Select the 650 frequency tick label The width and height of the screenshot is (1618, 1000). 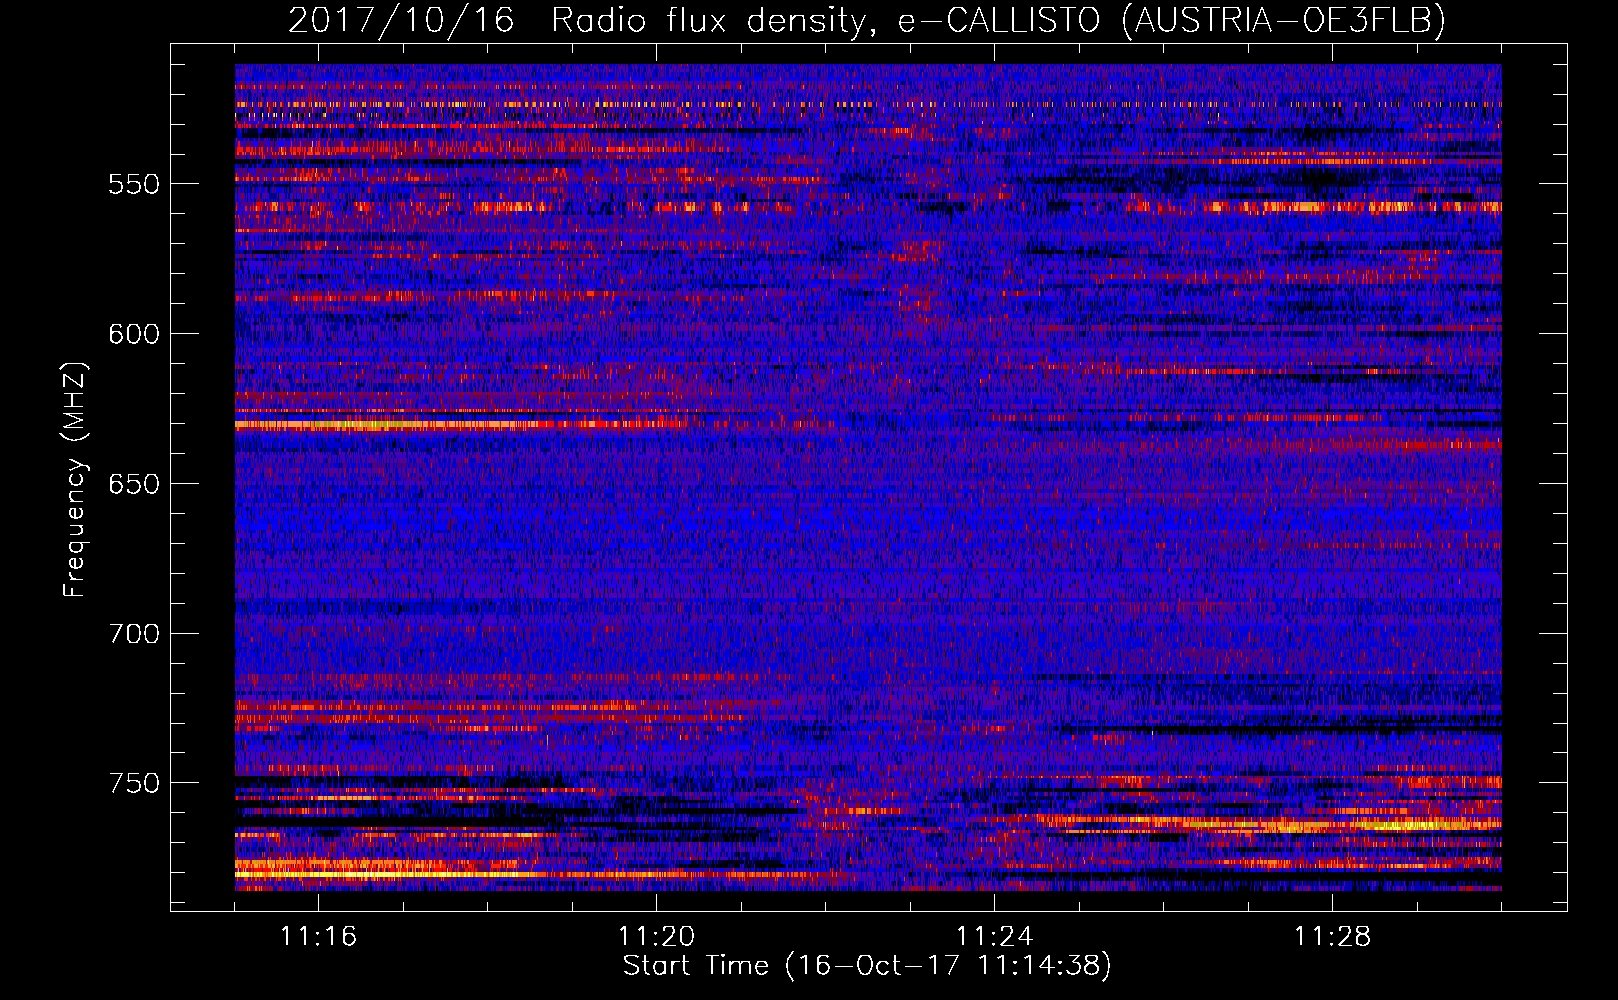point(134,484)
